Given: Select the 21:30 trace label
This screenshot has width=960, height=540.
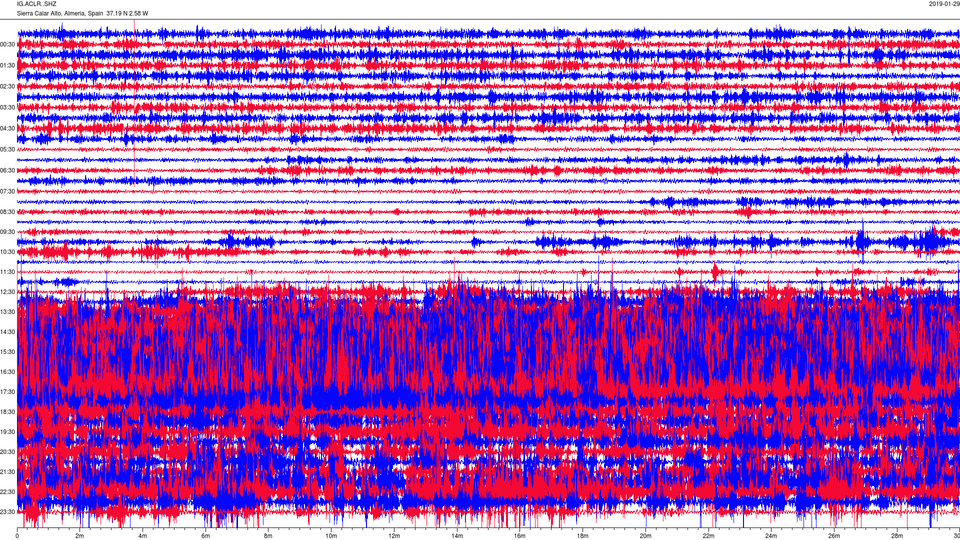Looking at the screenshot, I should [7, 472].
